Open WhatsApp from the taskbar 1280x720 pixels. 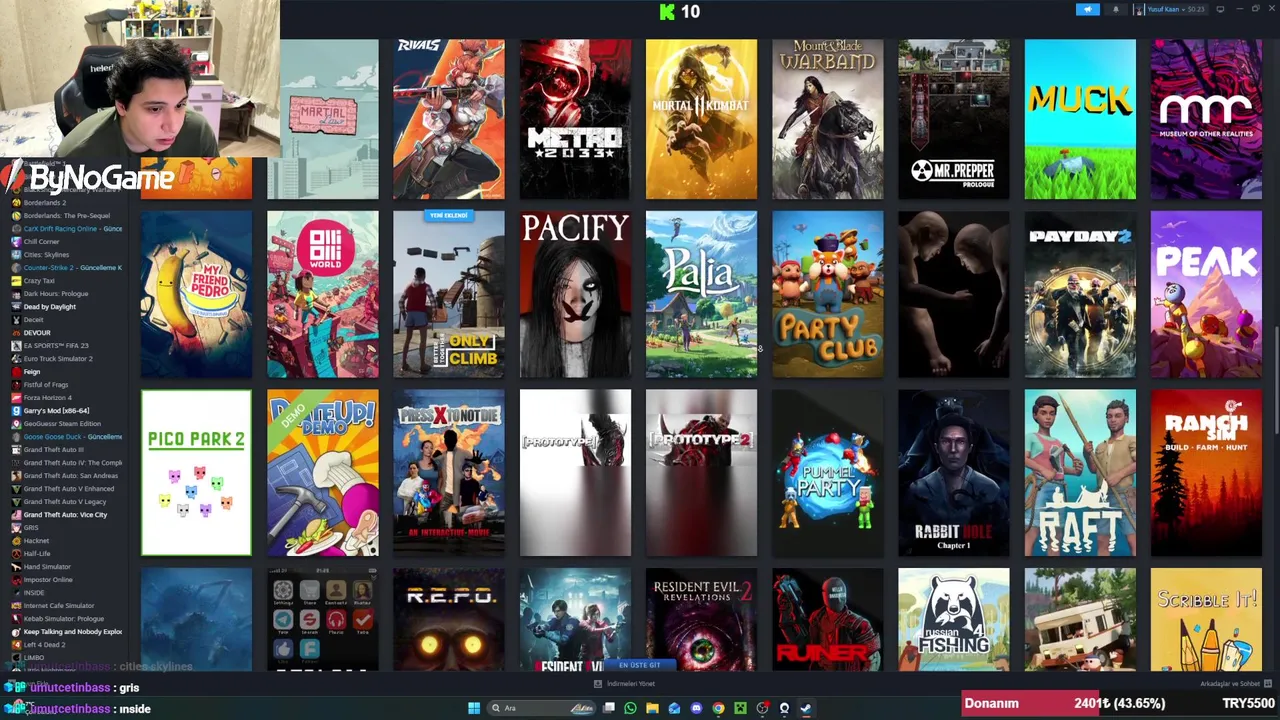click(630, 708)
